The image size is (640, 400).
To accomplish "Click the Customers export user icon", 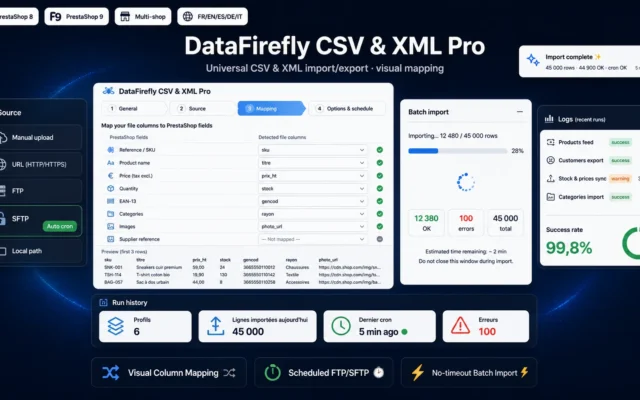I will [x=551, y=160].
